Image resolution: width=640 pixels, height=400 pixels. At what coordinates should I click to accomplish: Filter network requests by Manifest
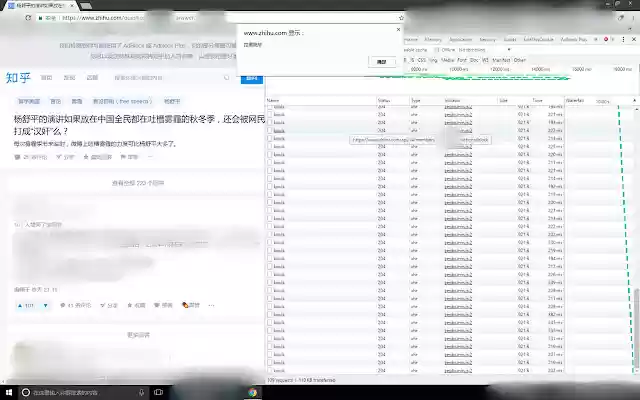click(x=501, y=60)
